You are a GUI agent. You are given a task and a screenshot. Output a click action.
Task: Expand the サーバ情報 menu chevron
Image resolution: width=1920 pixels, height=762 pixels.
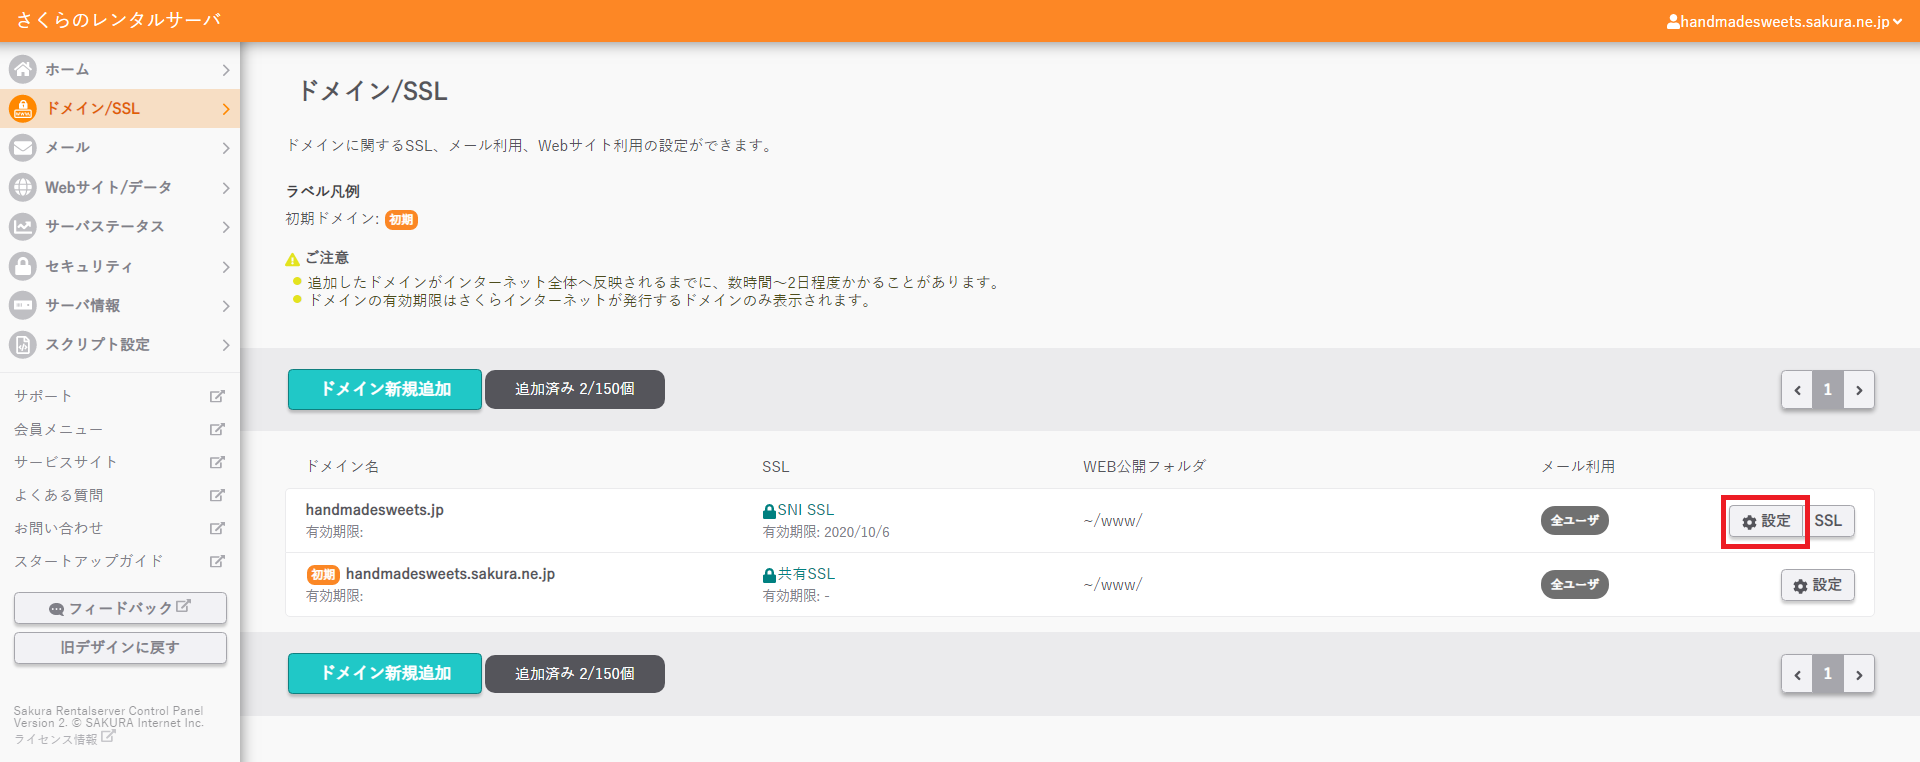[226, 306]
